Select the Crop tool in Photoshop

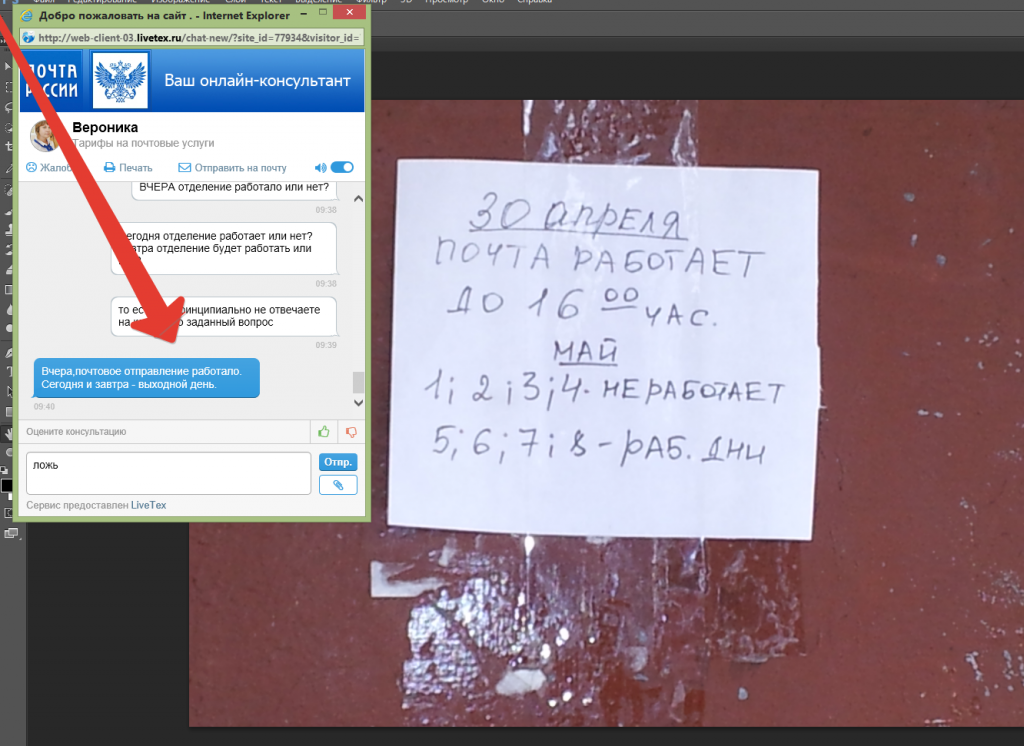point(8,146)
